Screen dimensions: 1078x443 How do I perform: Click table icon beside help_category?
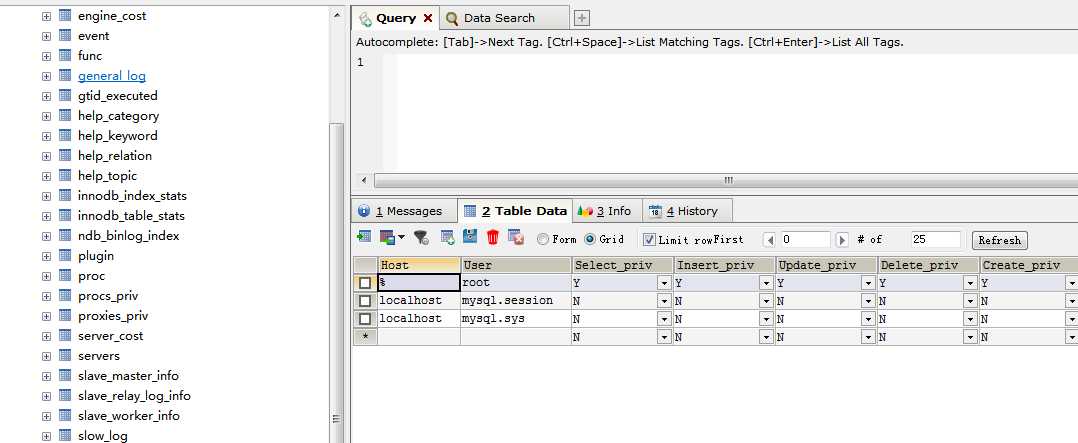pyautogui.click(x=65, y=115)
